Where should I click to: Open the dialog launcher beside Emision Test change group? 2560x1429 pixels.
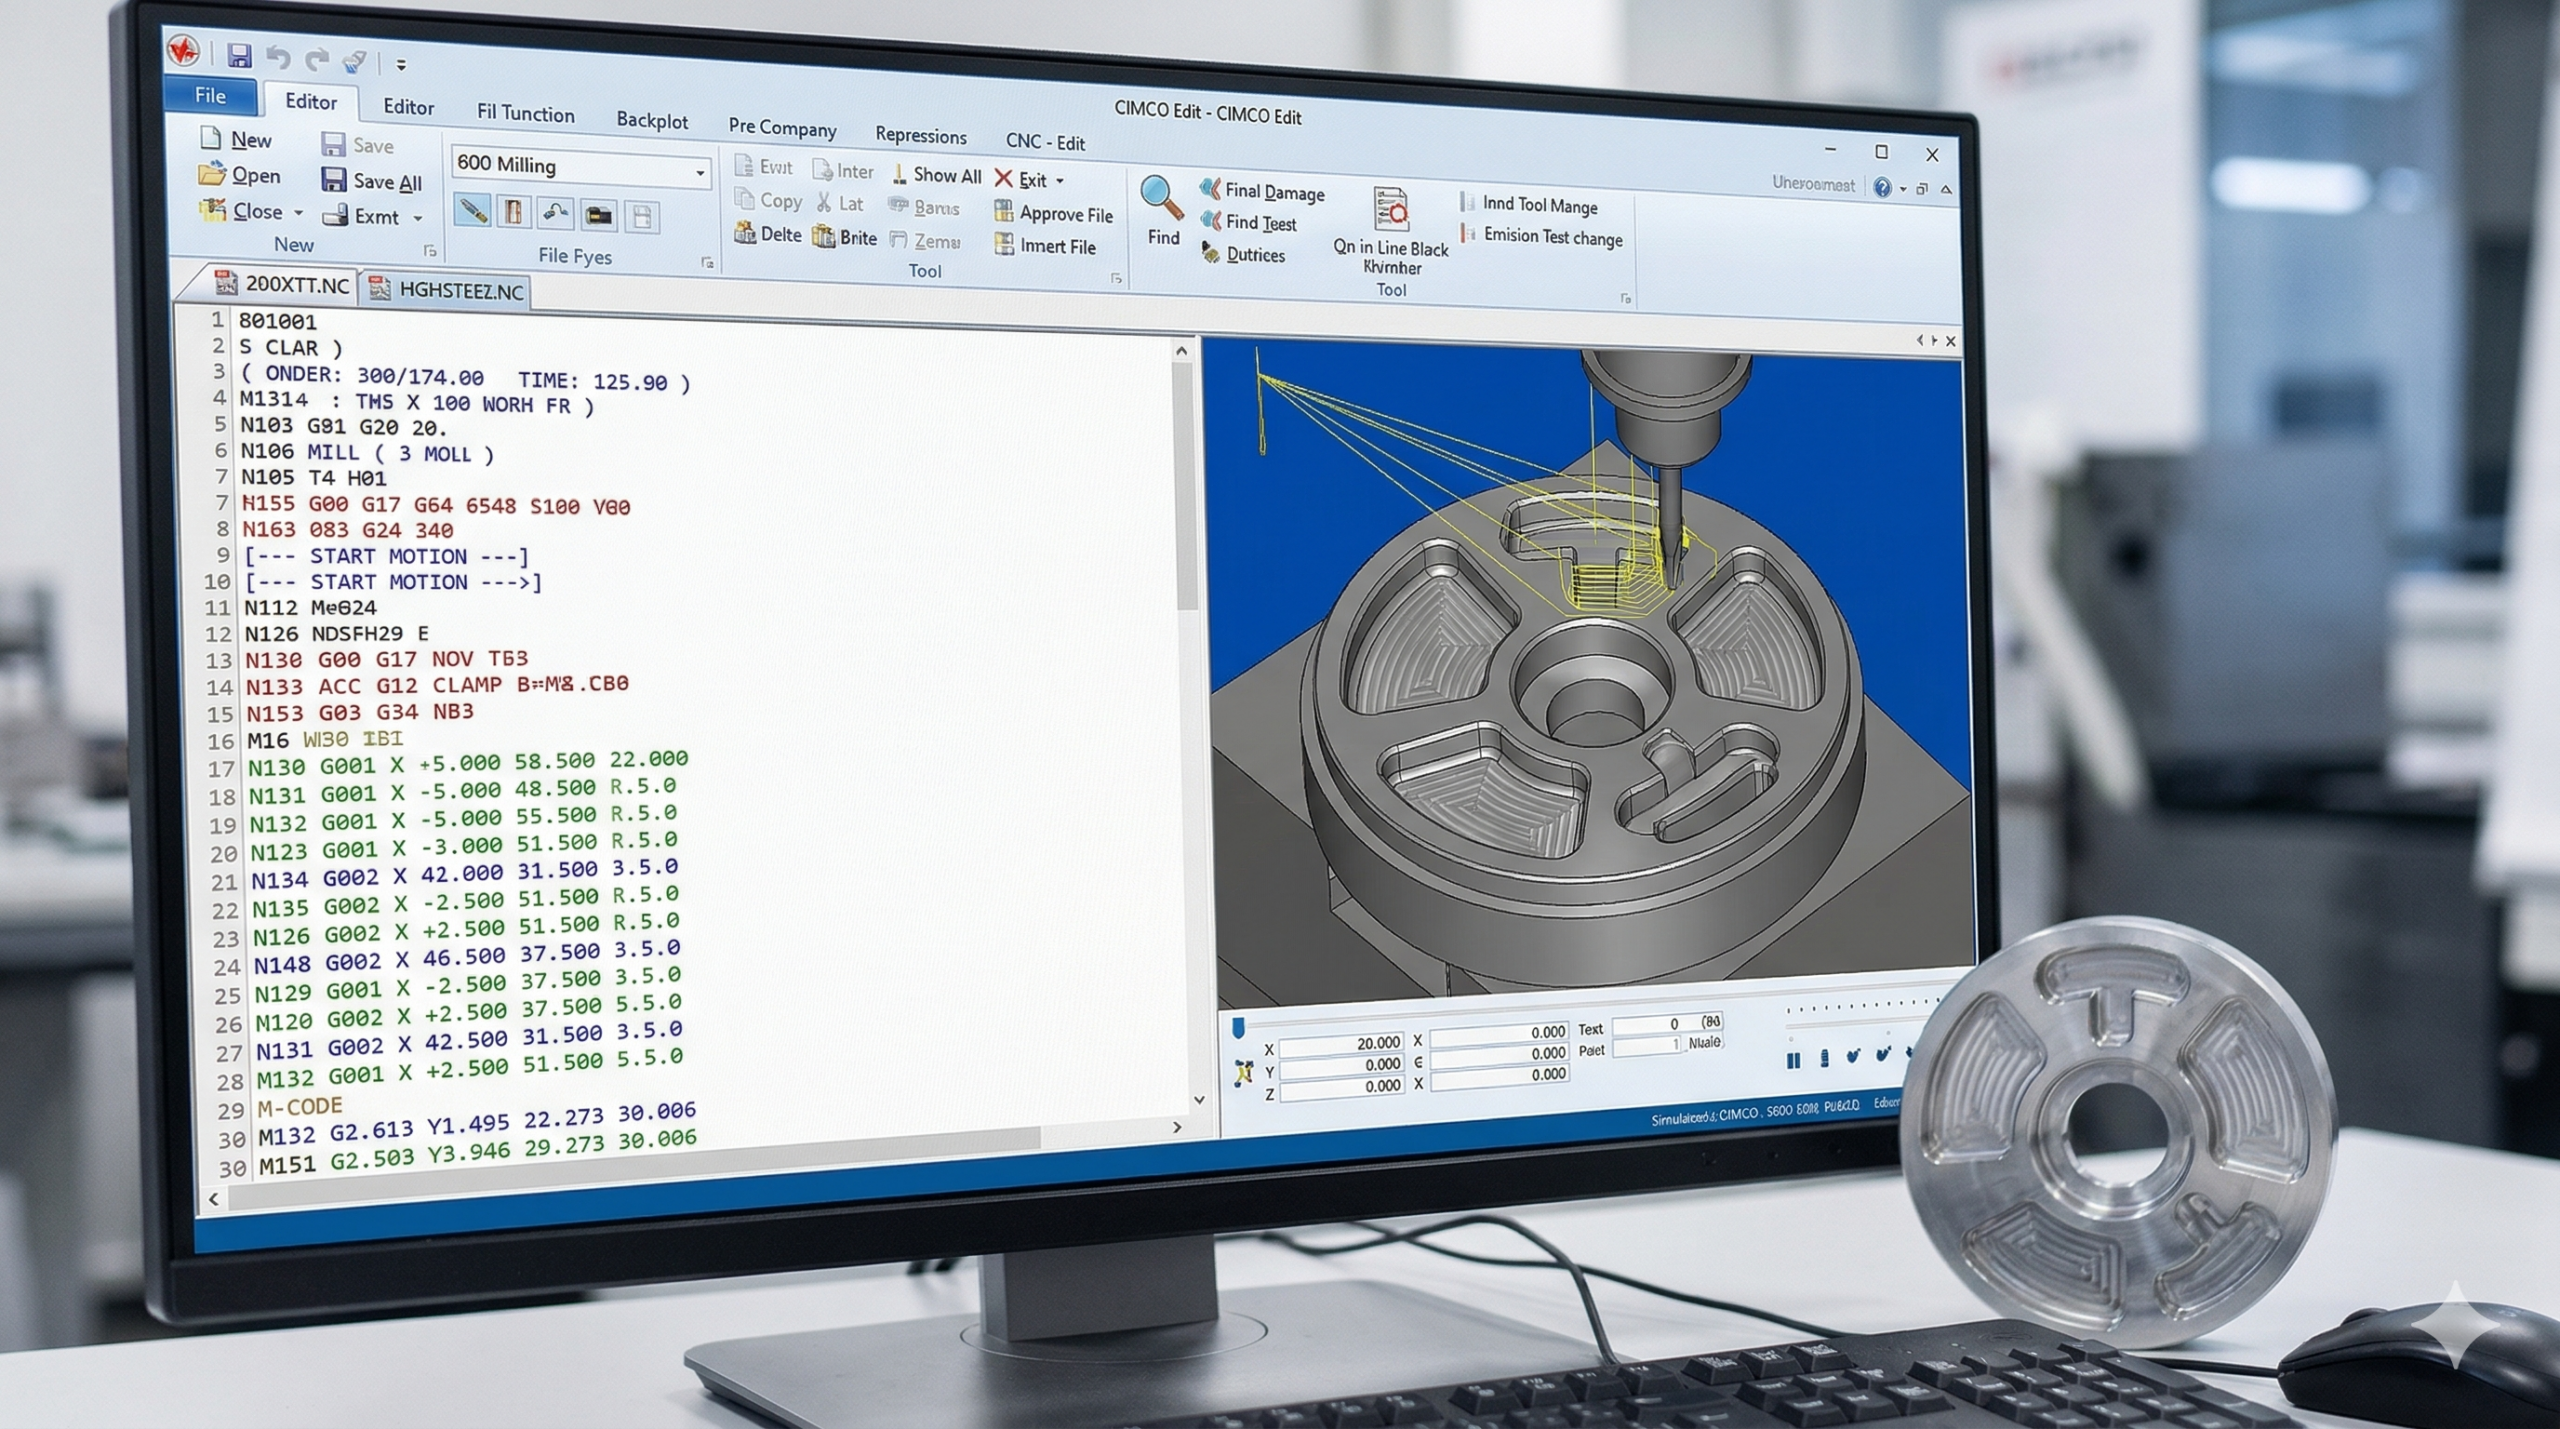1625,298
